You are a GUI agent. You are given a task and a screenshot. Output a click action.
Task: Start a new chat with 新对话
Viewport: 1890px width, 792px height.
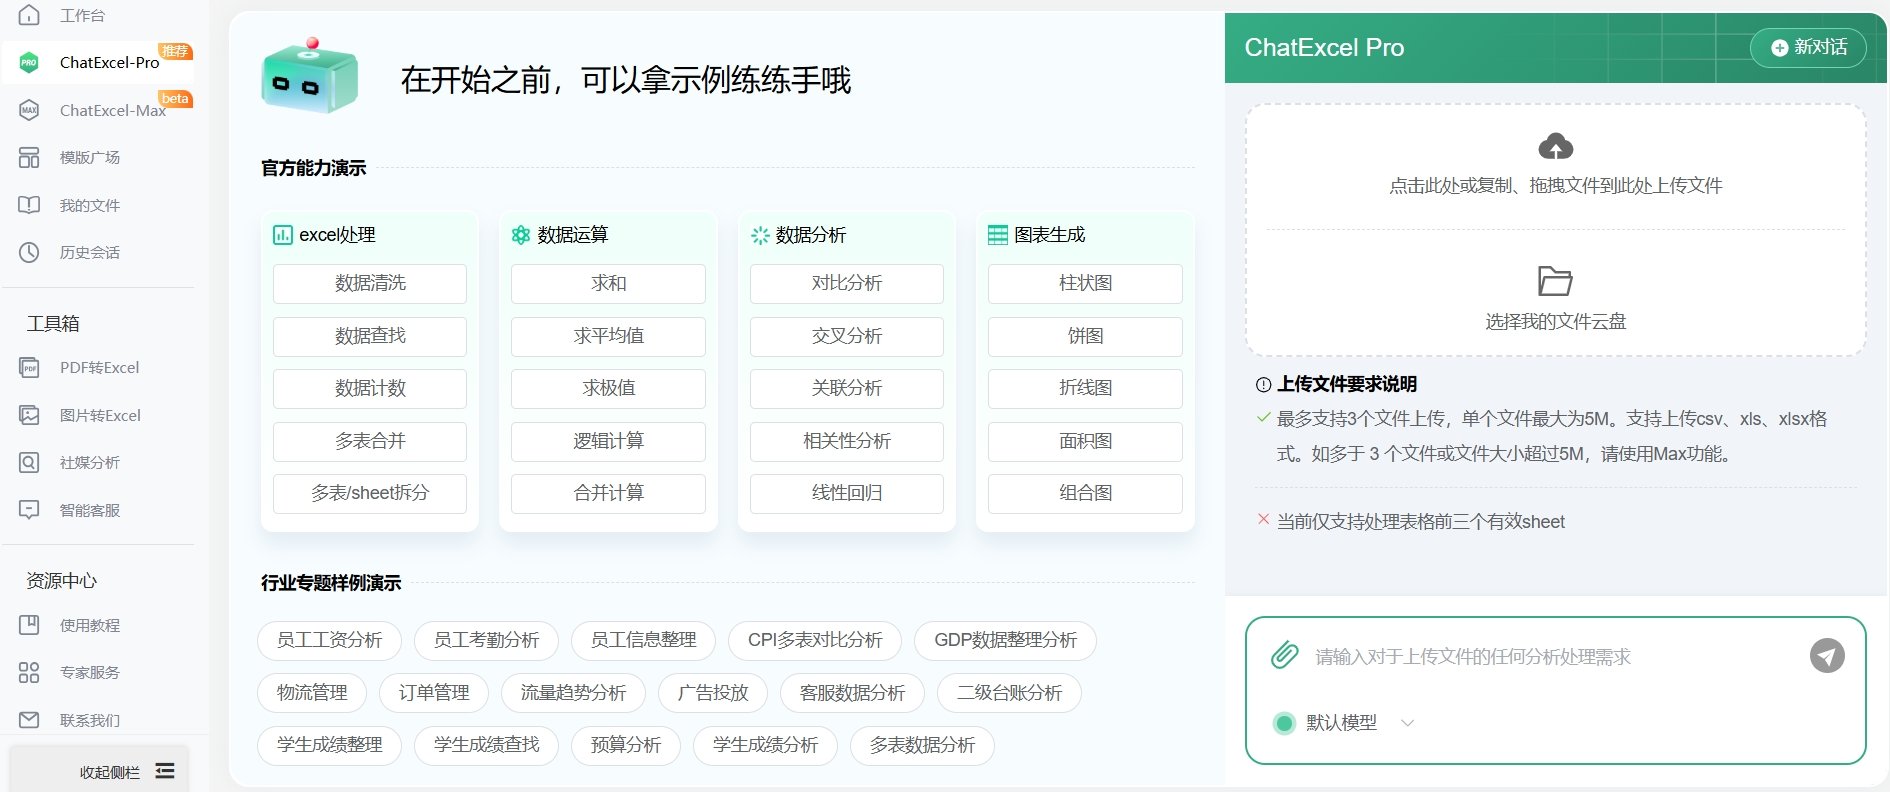[1808, 47]
